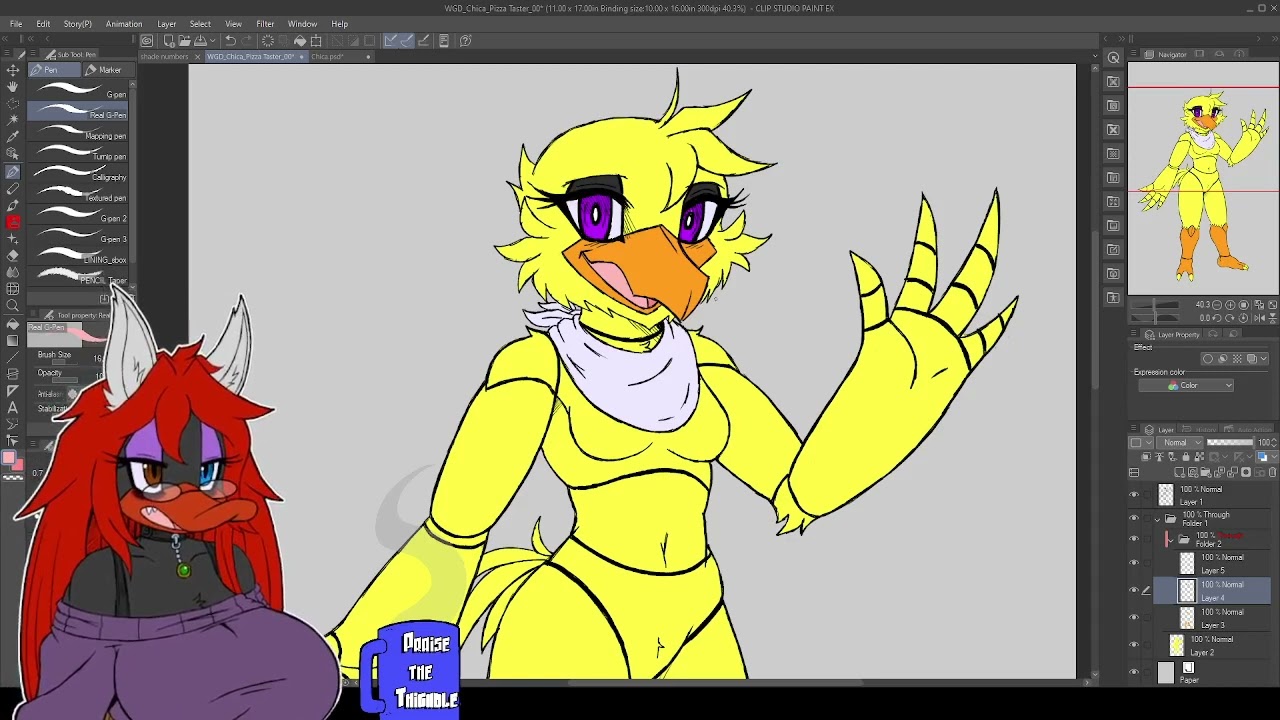Open the Edit menu

[43, 24]
